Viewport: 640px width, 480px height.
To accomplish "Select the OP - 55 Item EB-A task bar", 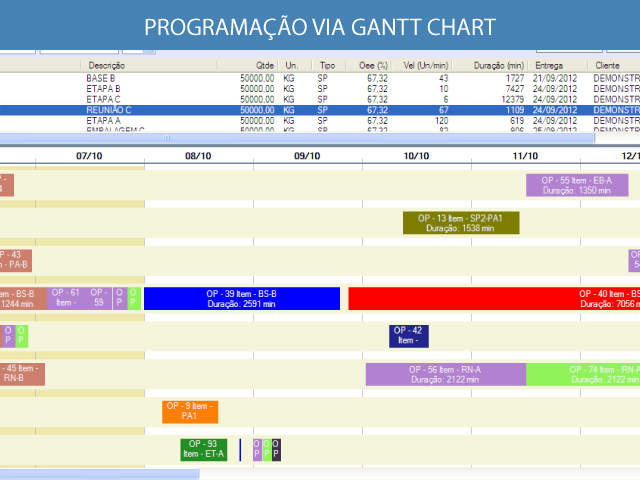I will (x=577, y=185).
